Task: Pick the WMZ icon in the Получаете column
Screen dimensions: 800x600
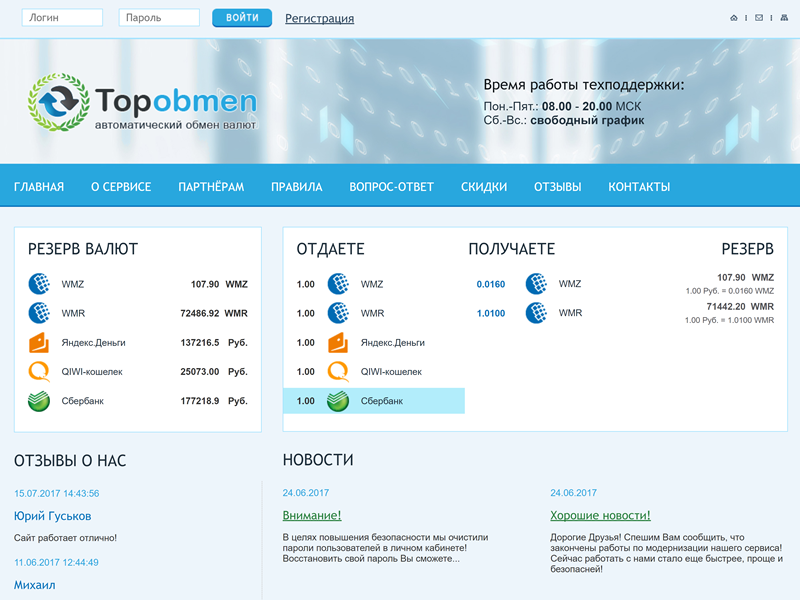Action: (537, 284)
